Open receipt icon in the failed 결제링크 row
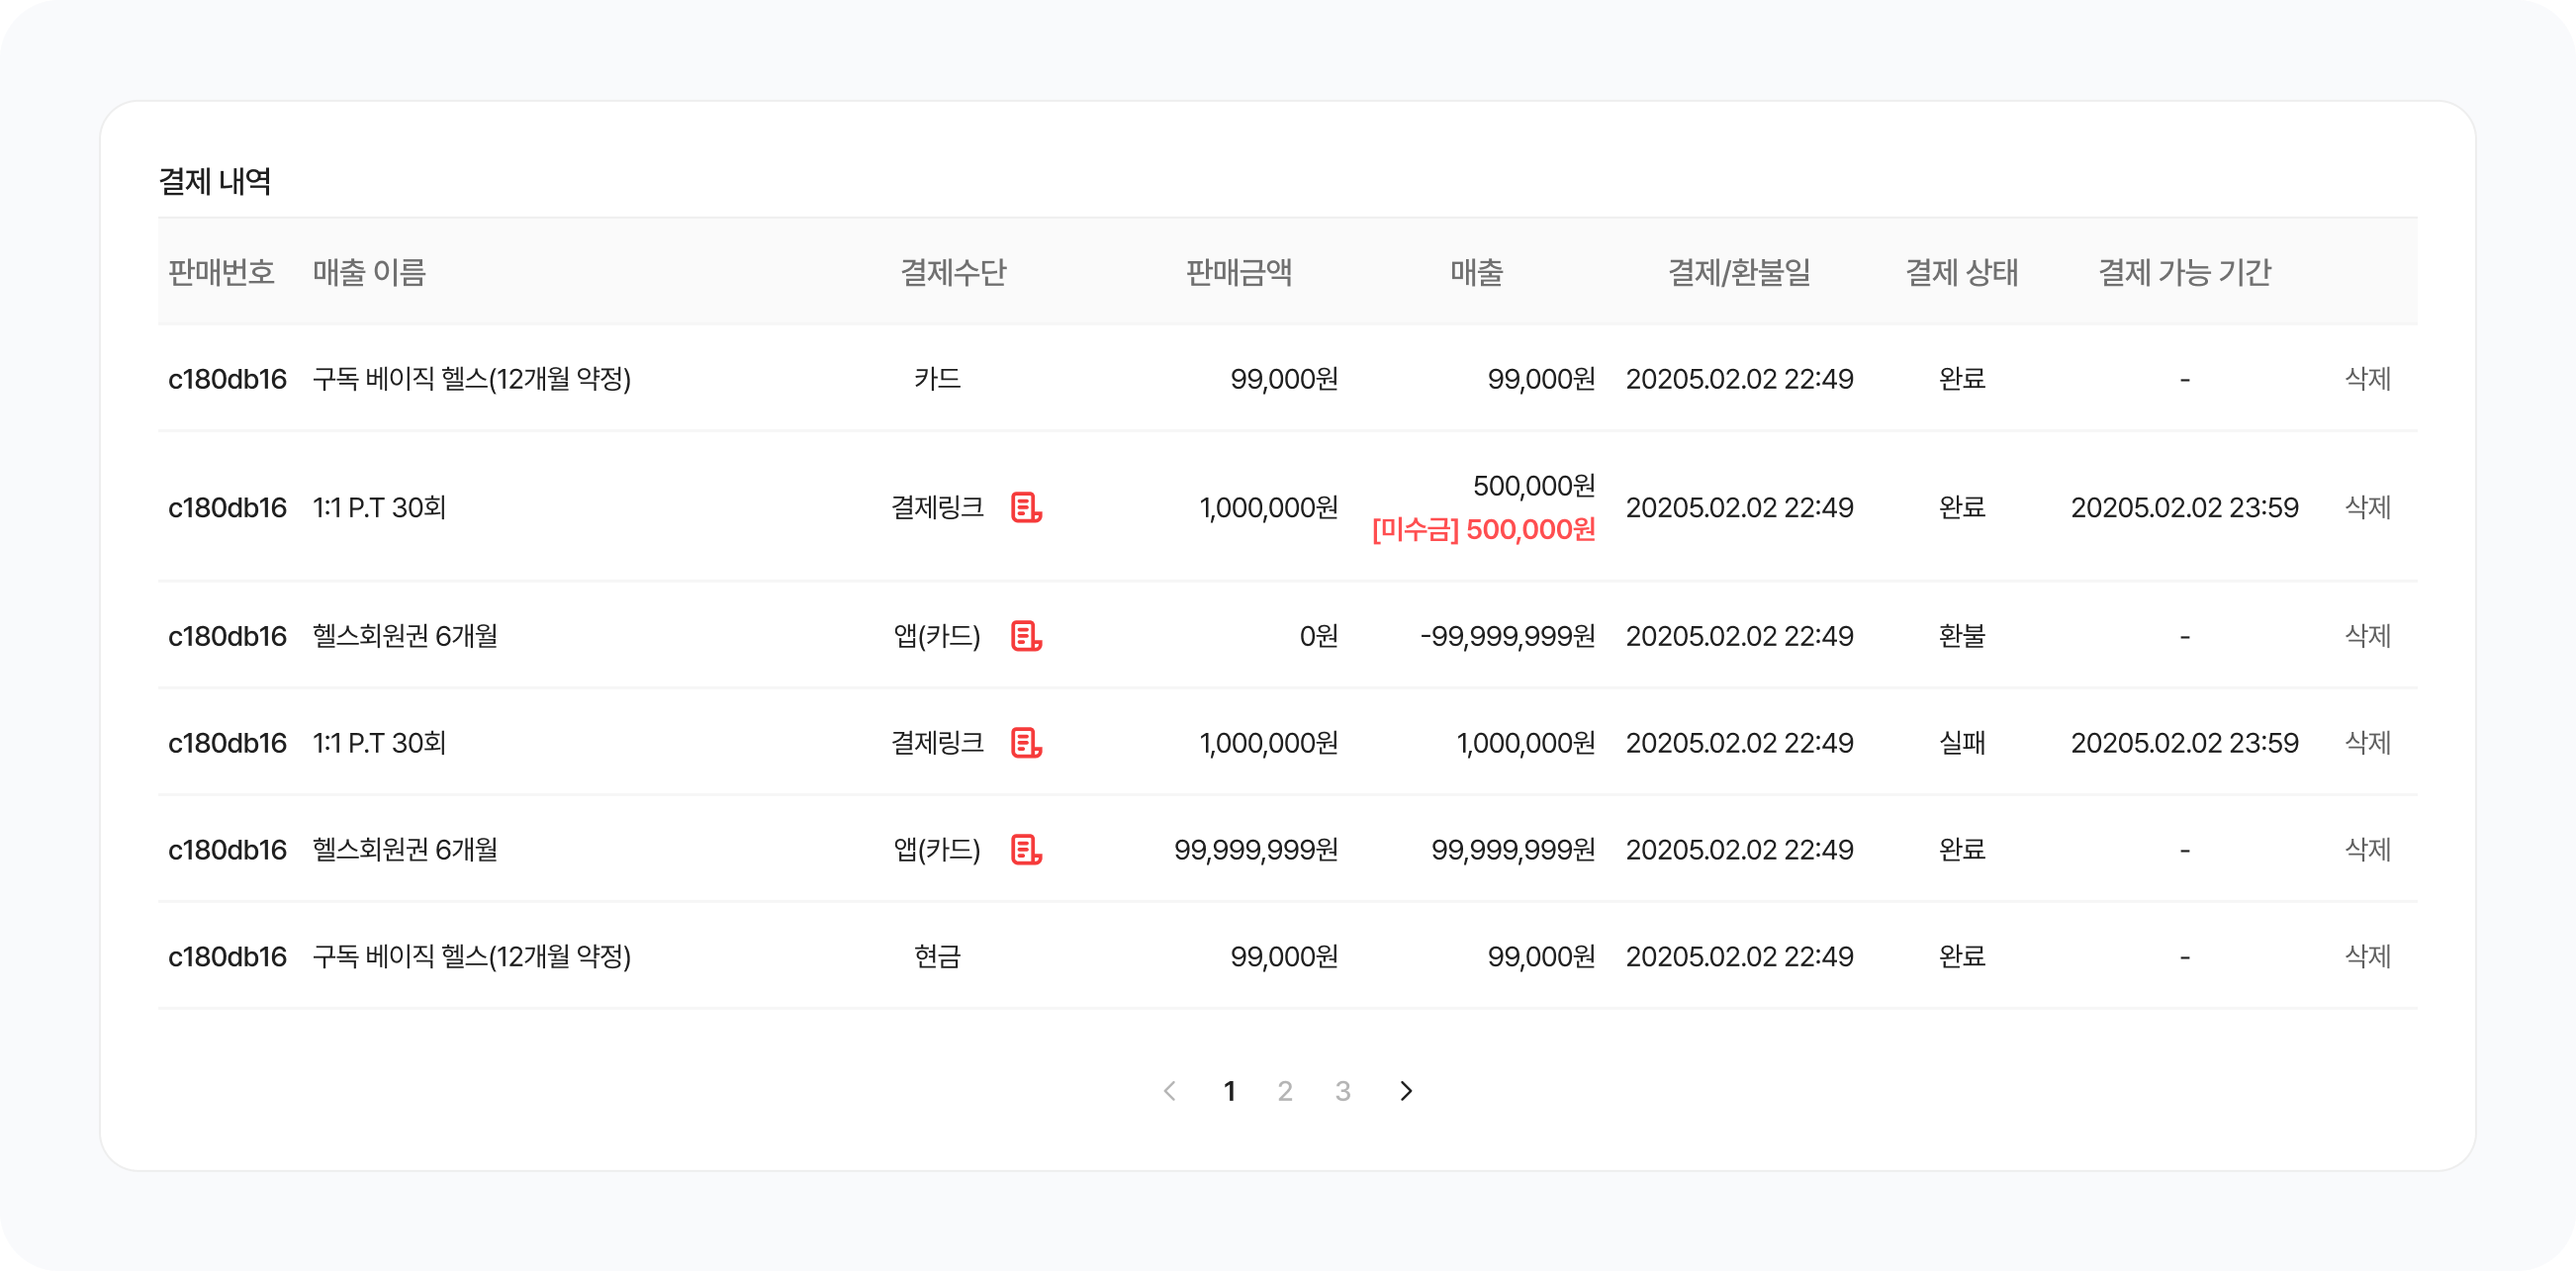 (x=1026, y=743)
